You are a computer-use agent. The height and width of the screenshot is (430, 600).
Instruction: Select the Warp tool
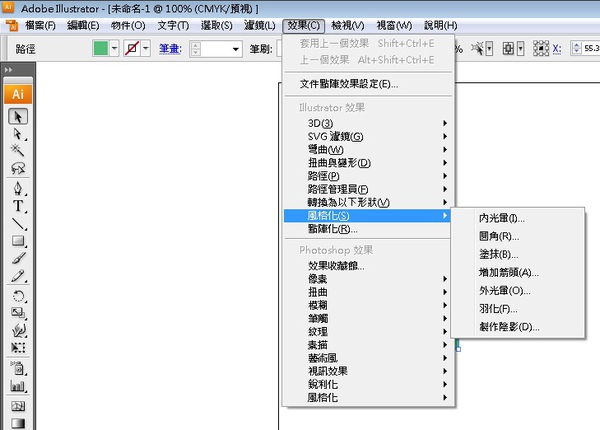click(x=18, y=330)
